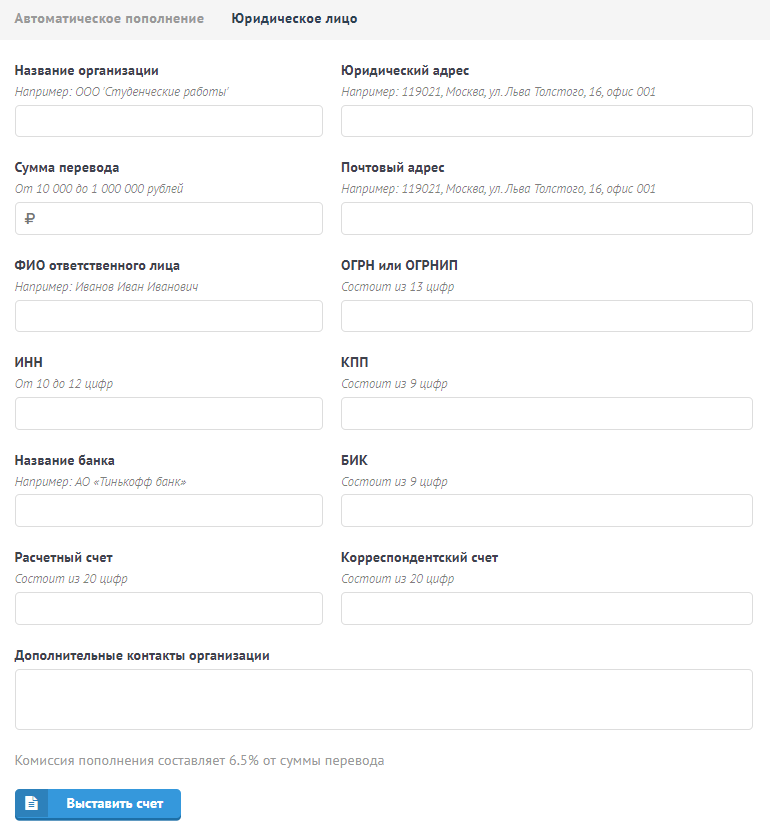This screenshot has width=770, height=835.
Task: Click into the КПП field
Action: [x=546, y=413]
